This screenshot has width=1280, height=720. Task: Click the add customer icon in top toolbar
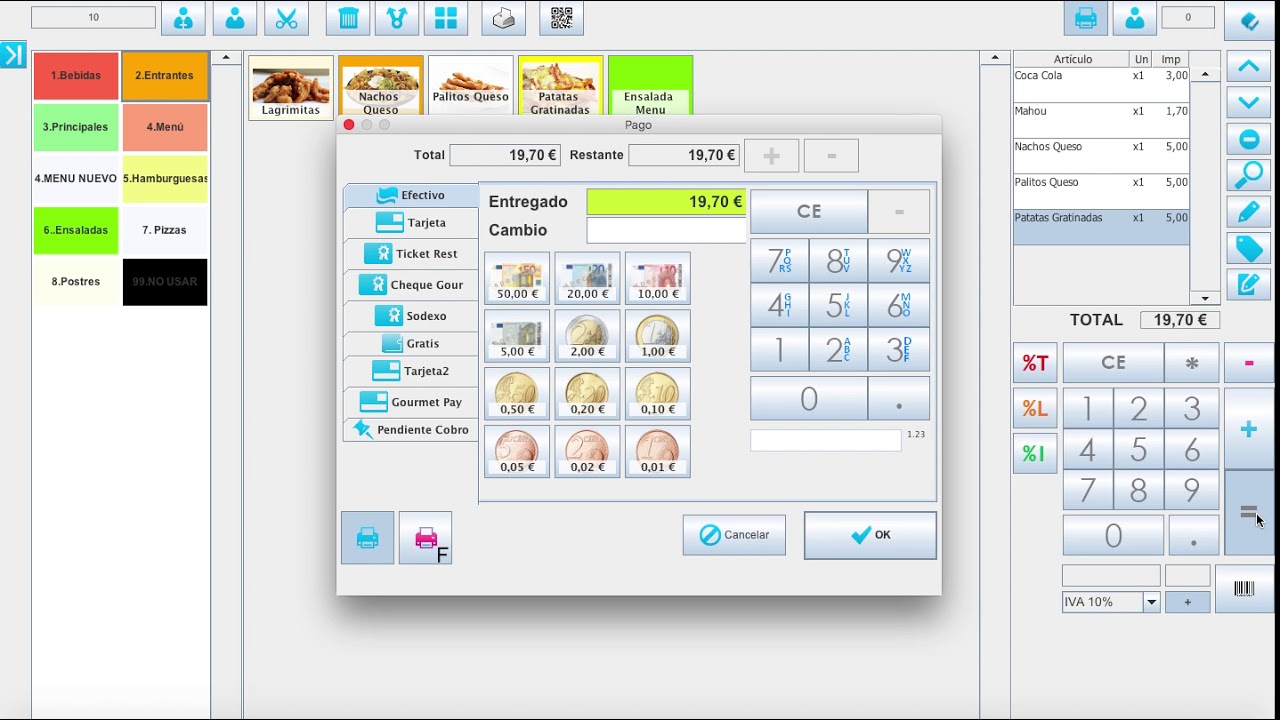(x=183, y=18)
